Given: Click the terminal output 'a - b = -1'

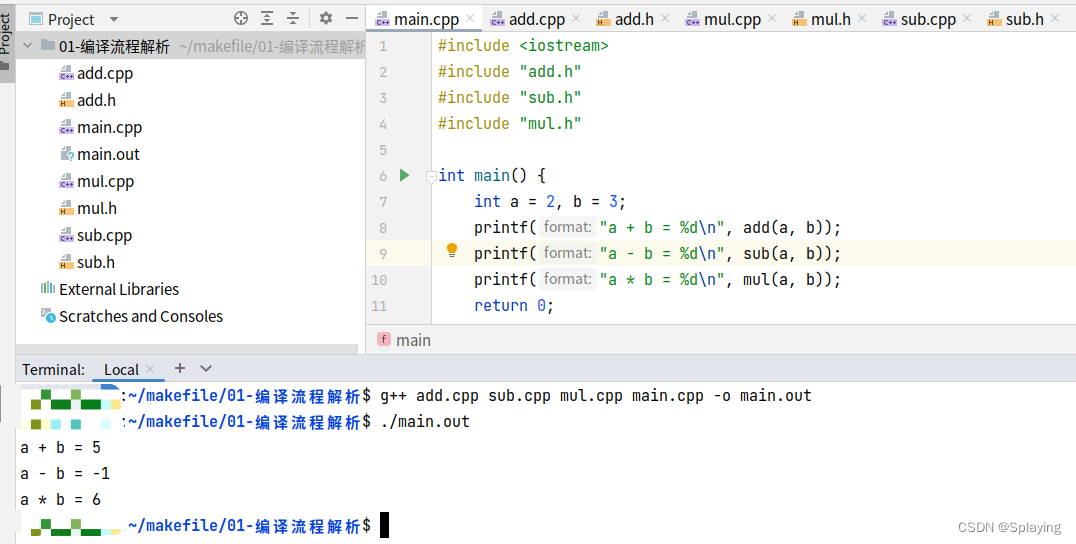Looking at the screenshot, I should 65,473.
